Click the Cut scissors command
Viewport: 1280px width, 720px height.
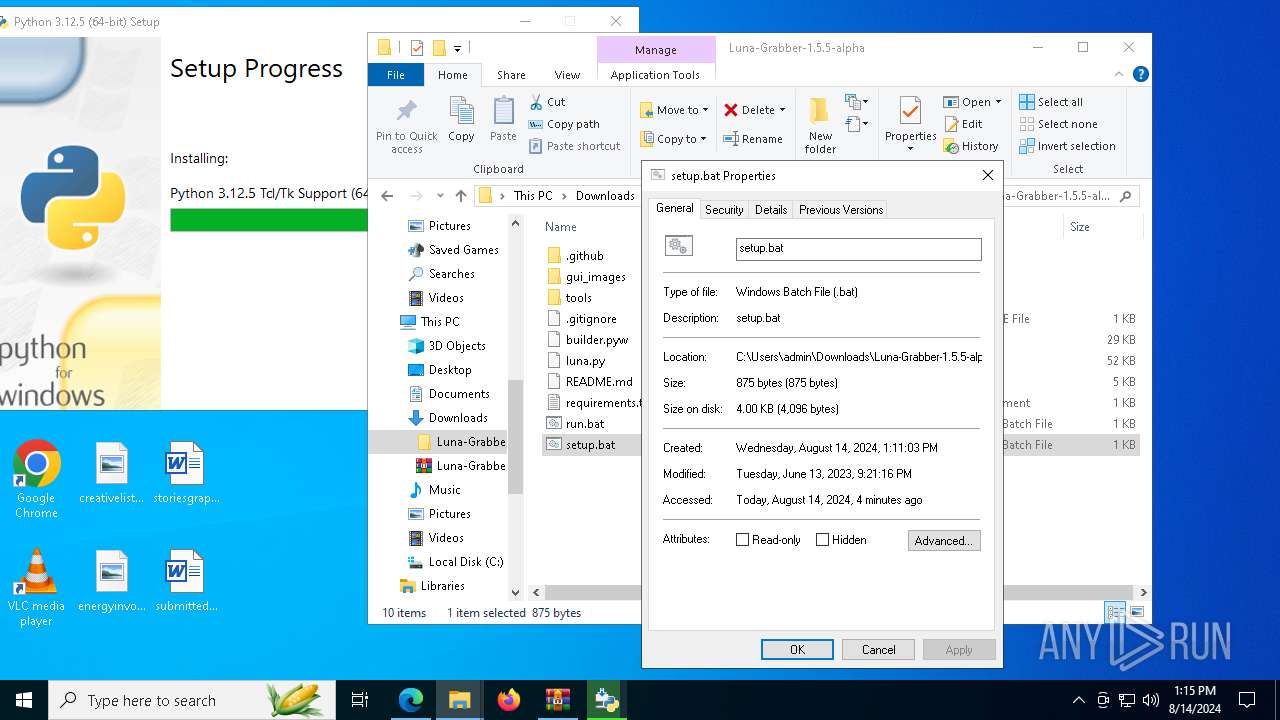click(x=547, y=102)
